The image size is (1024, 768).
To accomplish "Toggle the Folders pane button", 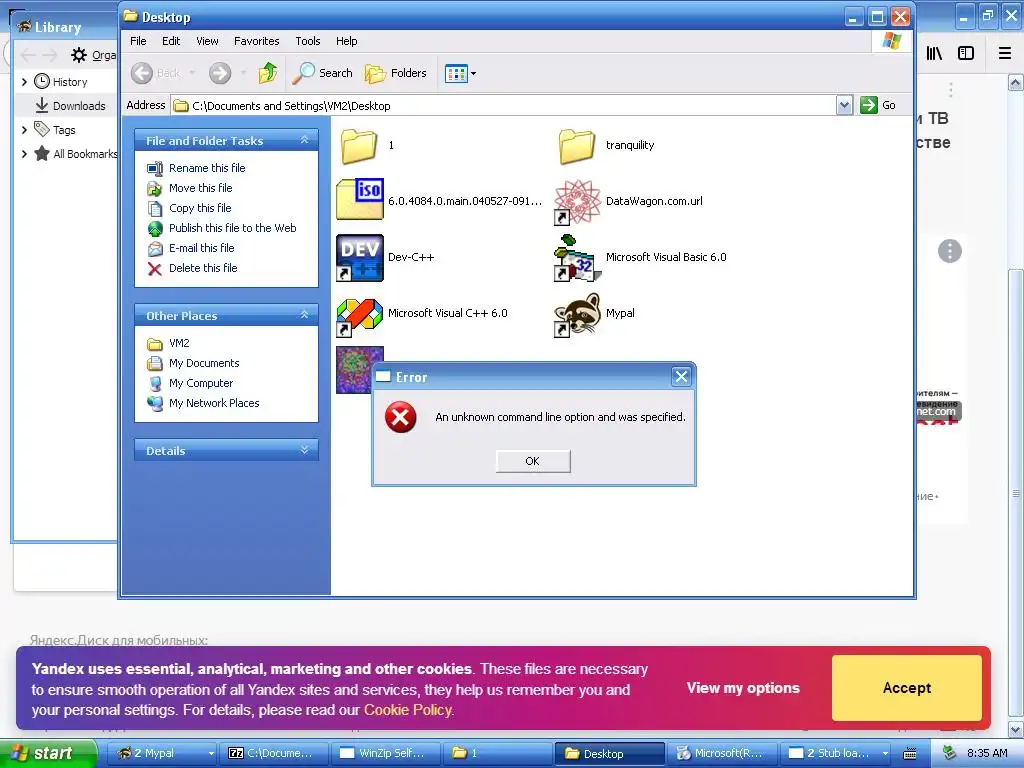I will (x=396, y=73).
